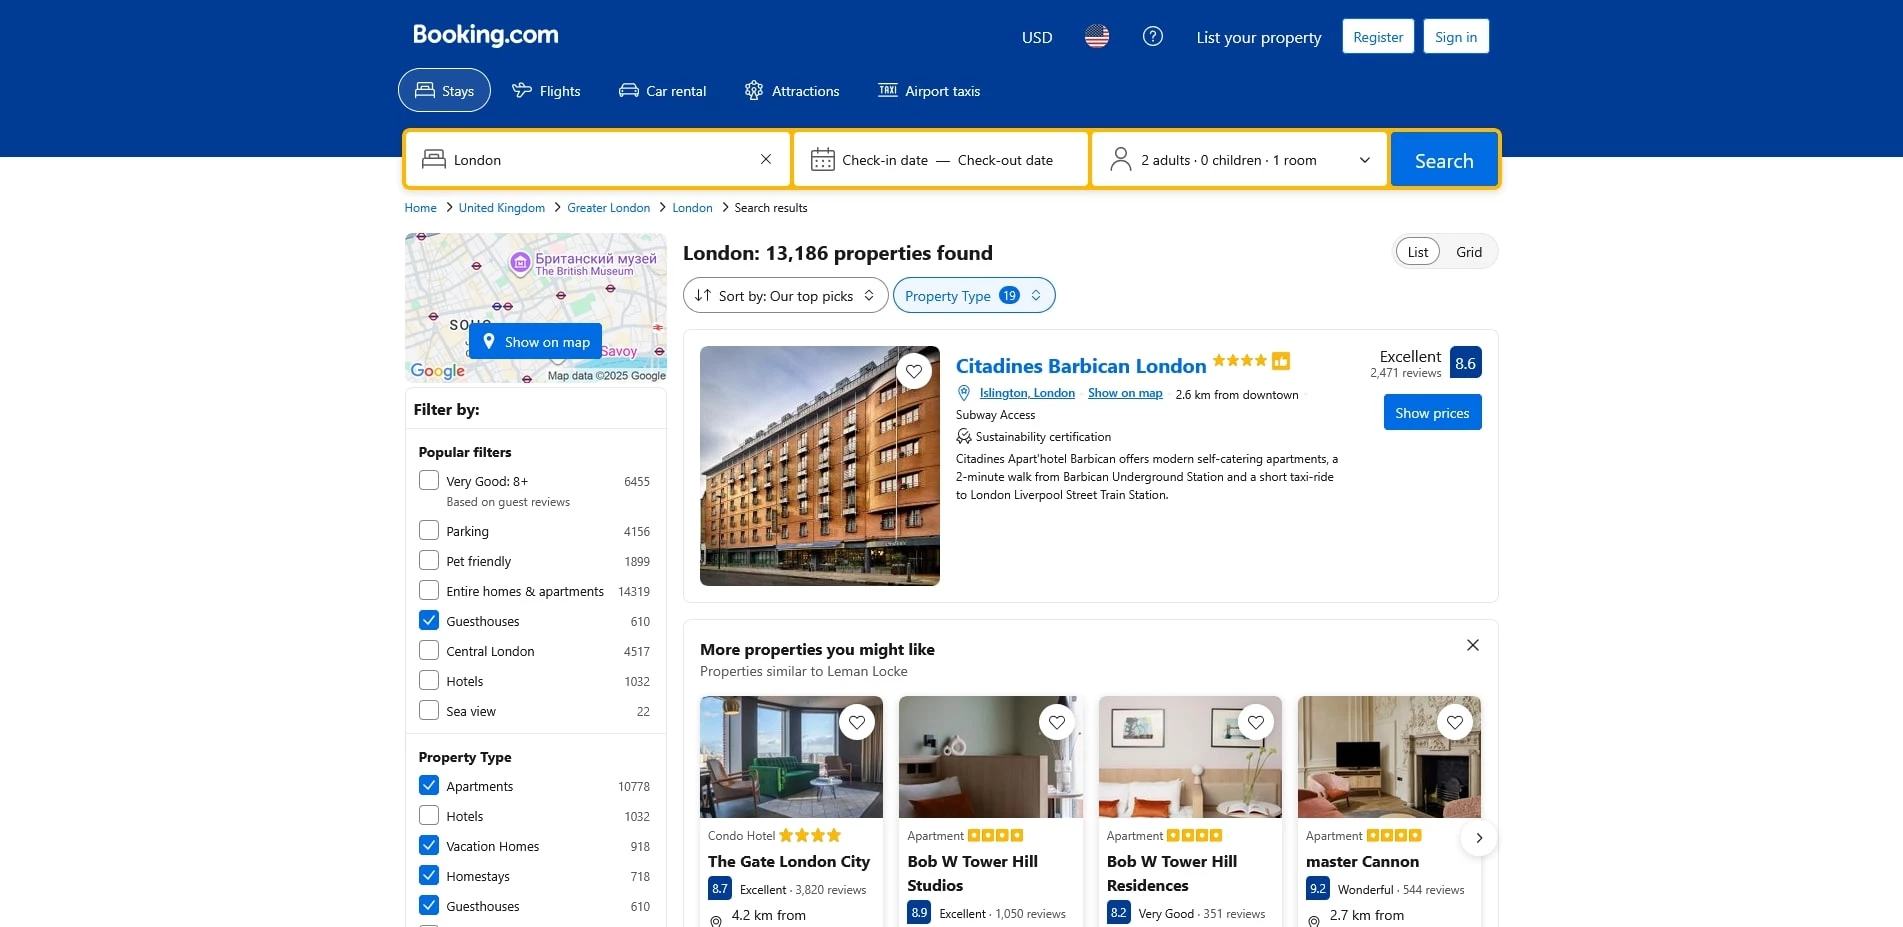Select the Stays navigation icon

tap(426, 90)
